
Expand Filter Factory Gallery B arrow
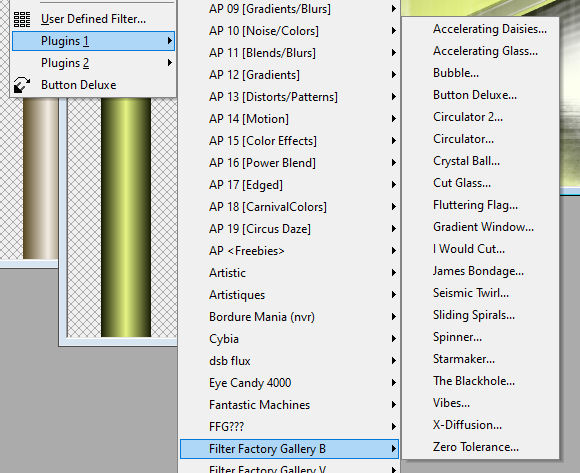(394, 449)
